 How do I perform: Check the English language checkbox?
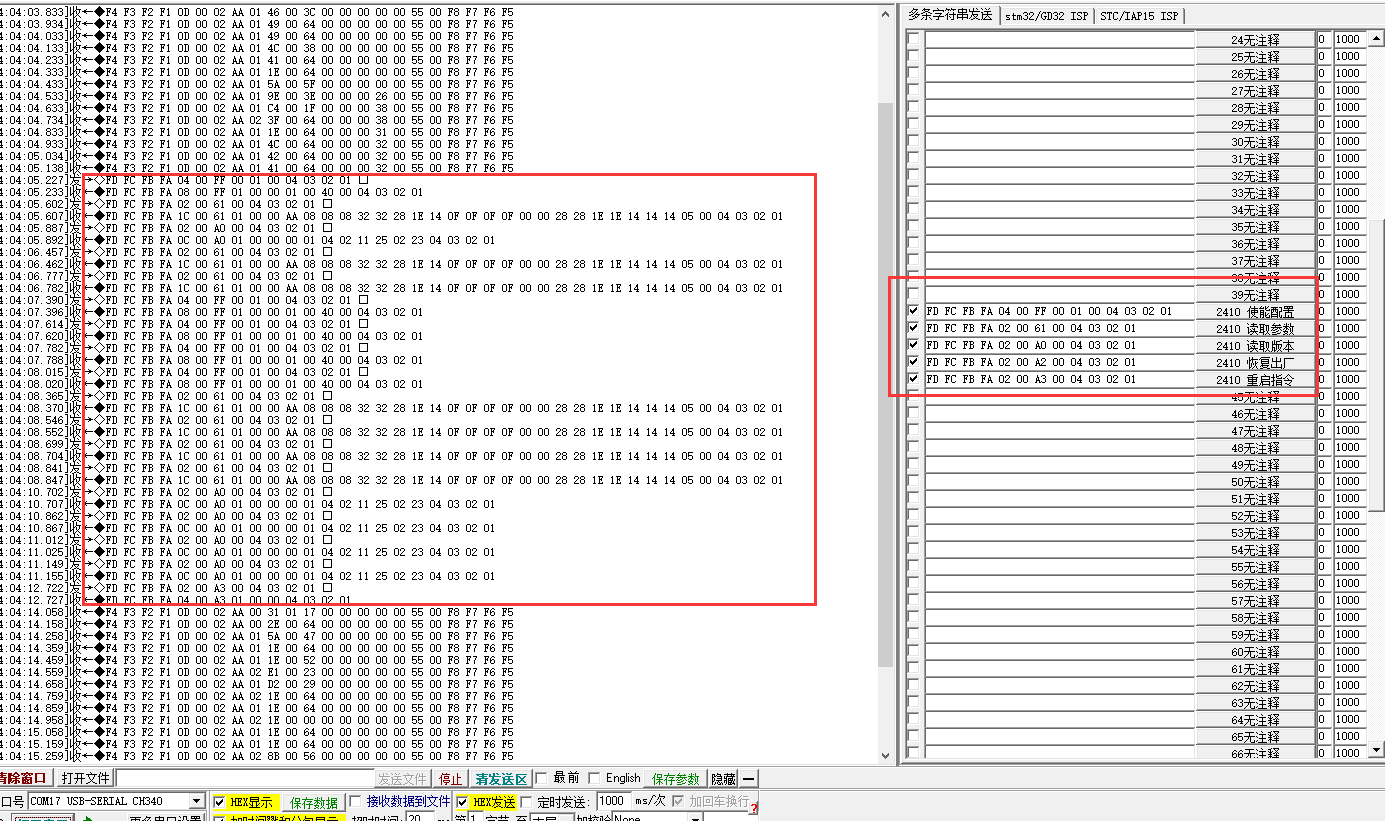click(x=594, y=778)
